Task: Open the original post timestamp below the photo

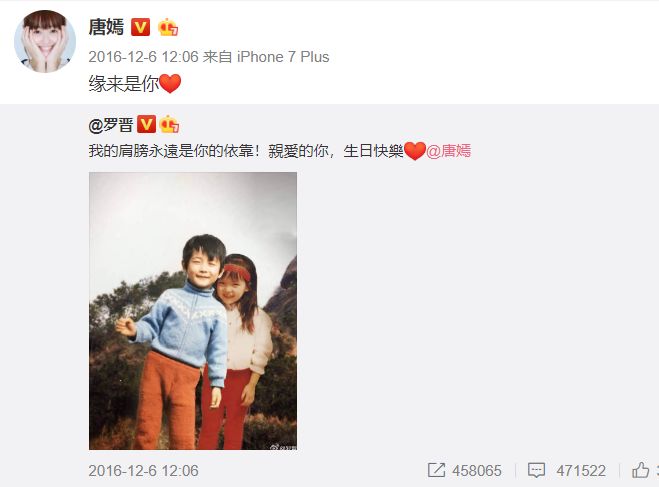Action: pyautogui.click(x=143, y=471)
